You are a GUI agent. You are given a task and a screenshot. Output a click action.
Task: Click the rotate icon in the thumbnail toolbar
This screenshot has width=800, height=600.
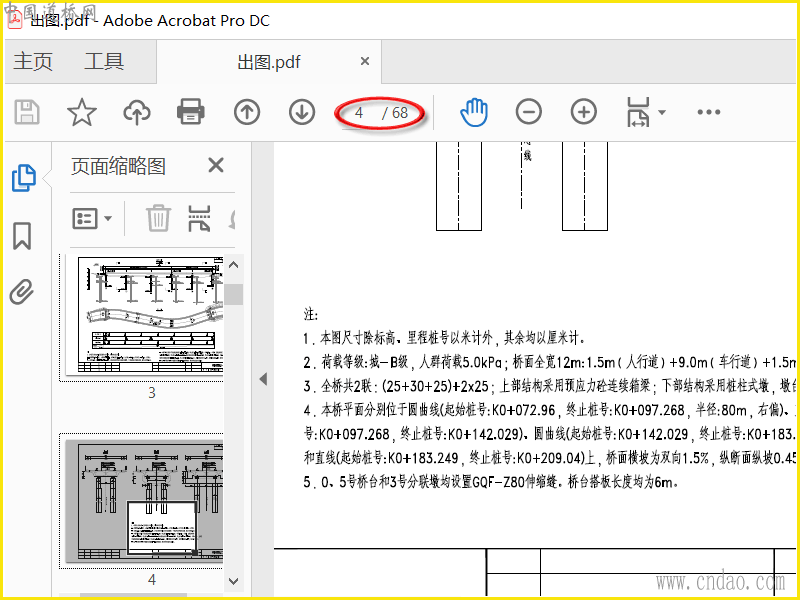232,218
